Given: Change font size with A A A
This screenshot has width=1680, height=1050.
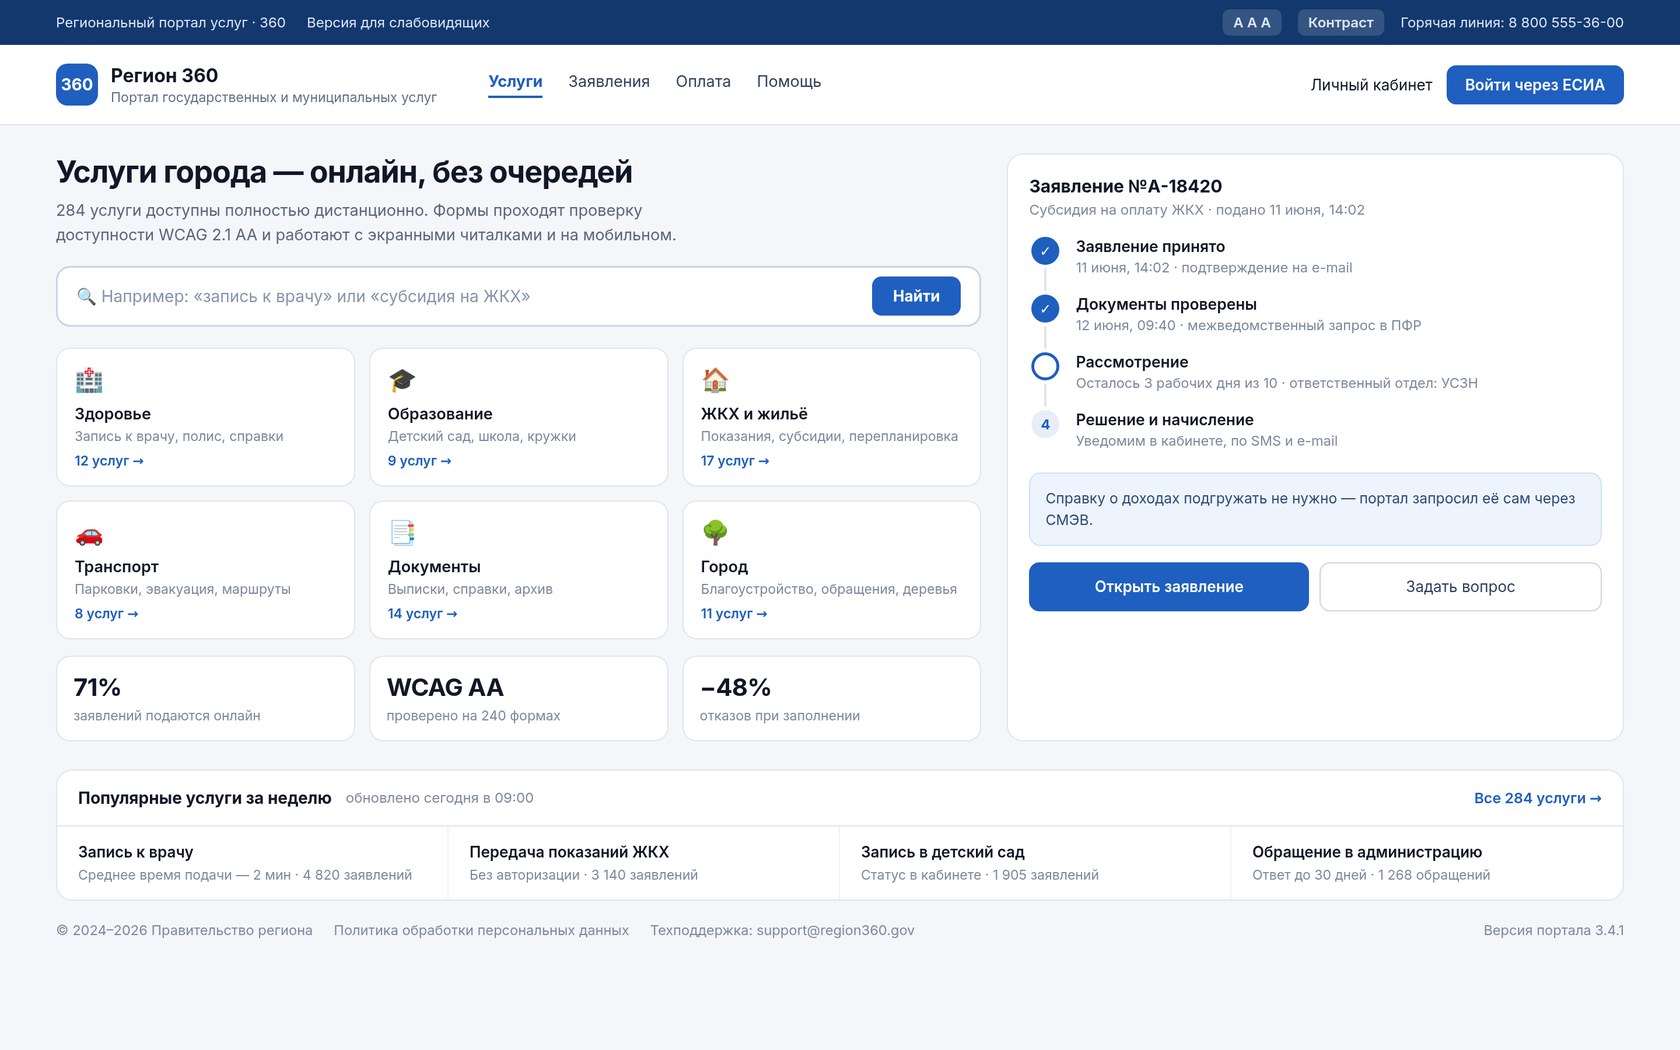Looking at the screenshot, I should pyautogui.click(x=1252, y=22).
